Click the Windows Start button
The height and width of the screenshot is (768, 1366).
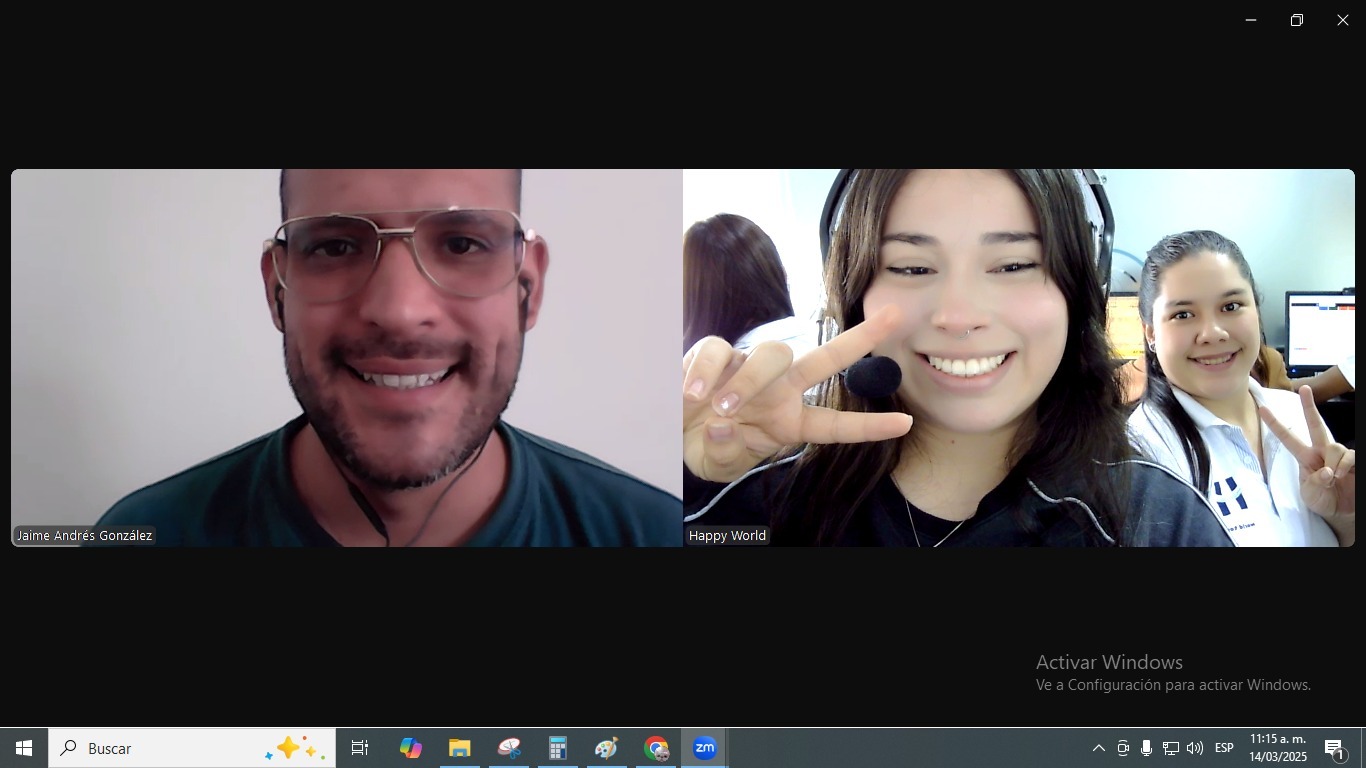click(x=24, y=748)
